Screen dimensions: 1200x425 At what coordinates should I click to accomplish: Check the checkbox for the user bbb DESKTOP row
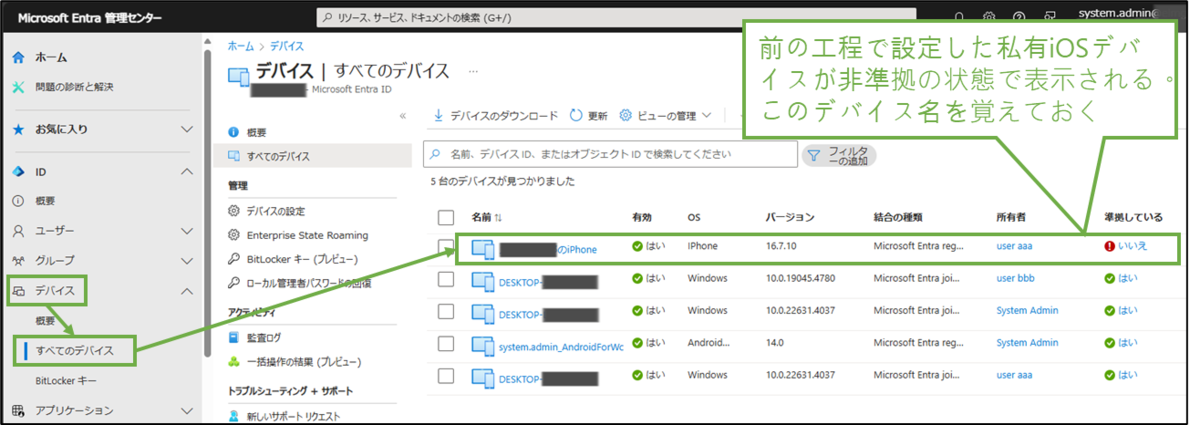446,279
